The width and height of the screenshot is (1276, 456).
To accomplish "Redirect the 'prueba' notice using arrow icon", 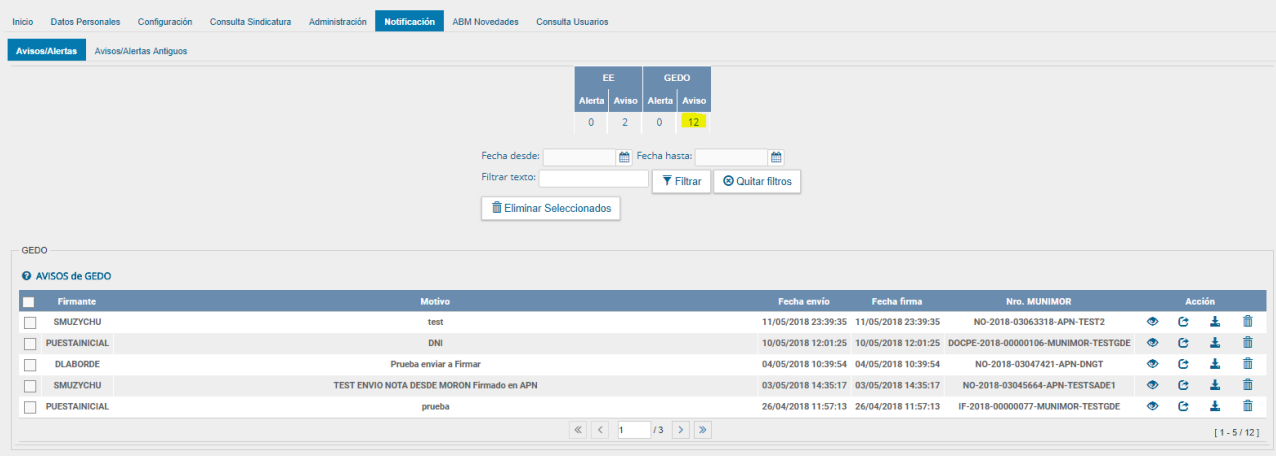I will click(x=1184, y=406).
